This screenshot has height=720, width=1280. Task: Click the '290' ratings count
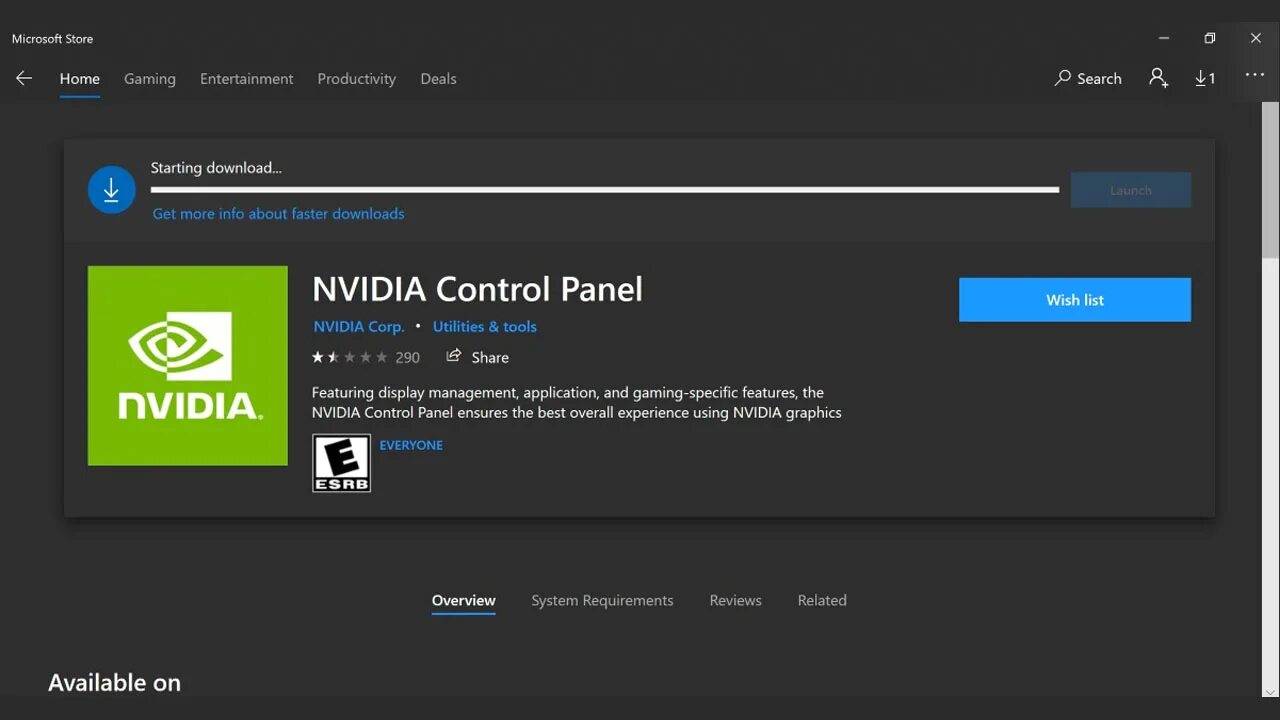[x=408, y=357]
